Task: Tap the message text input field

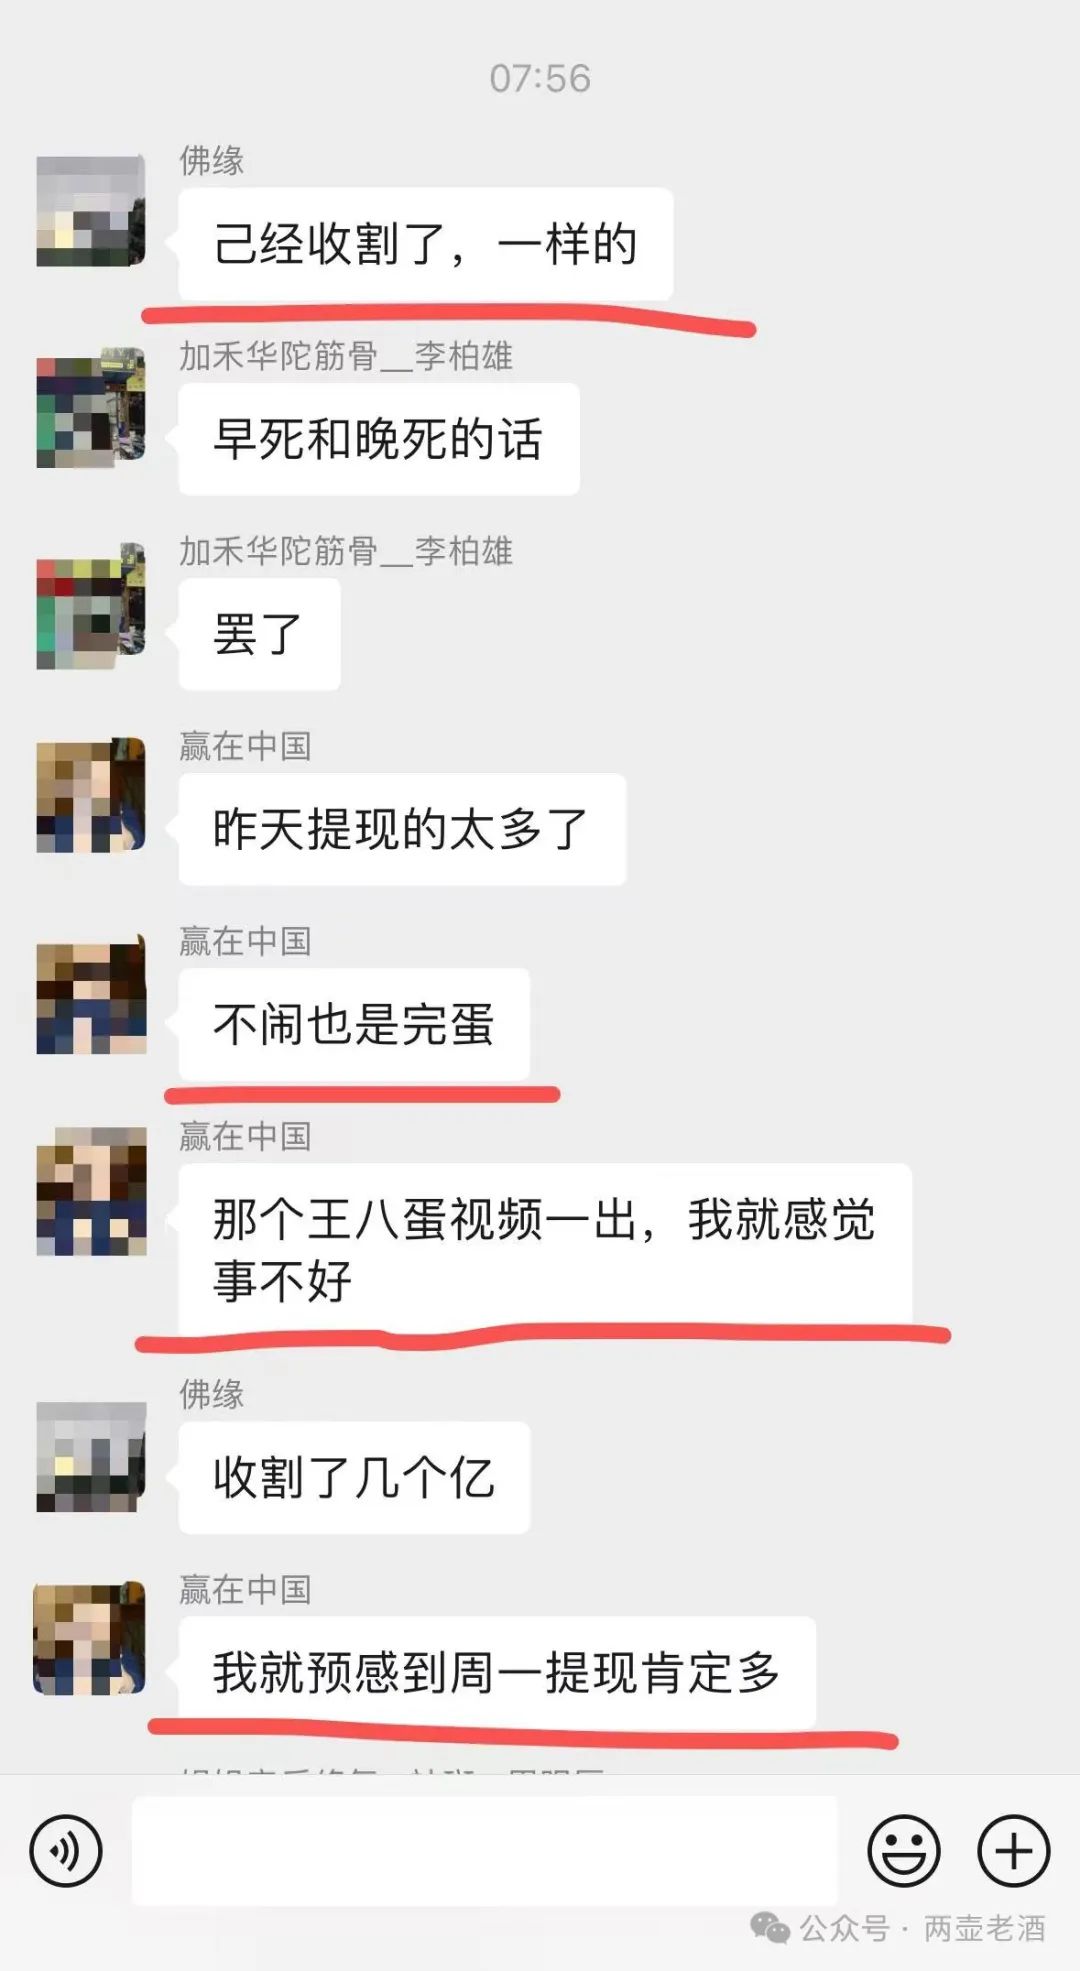Action: pyautogui.click(x=485, y=1851)
